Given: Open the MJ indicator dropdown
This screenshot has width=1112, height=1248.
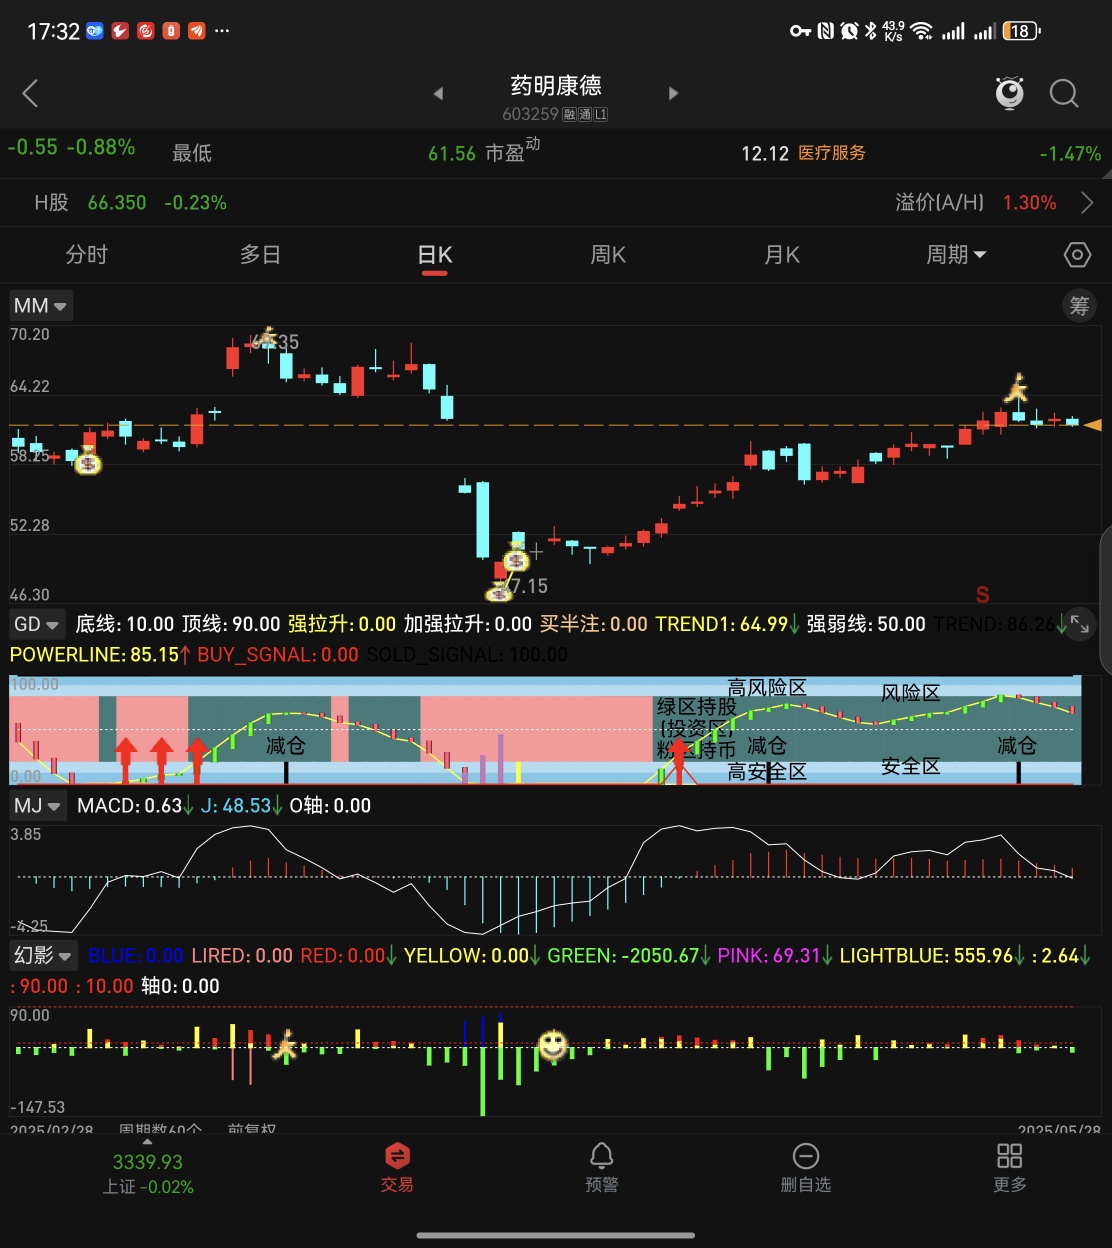Looking at the screenshot, I should [x=38, y=805].
